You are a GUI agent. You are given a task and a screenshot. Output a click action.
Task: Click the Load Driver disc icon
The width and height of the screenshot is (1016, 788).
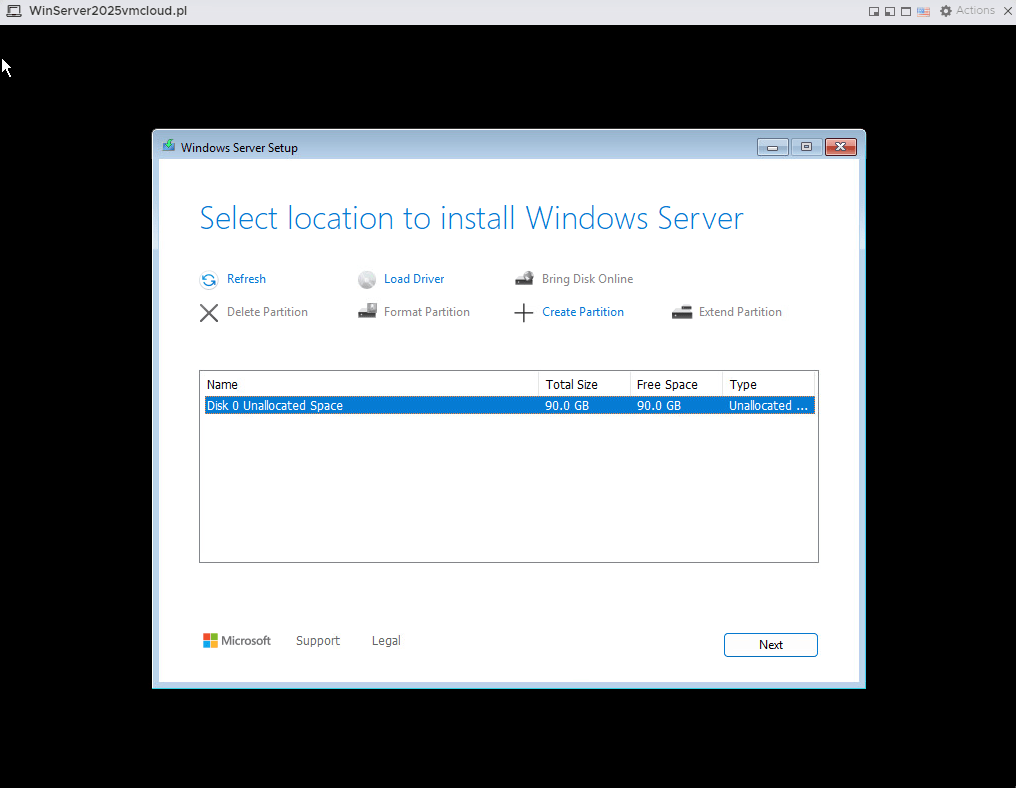click(x=367, y=280)
